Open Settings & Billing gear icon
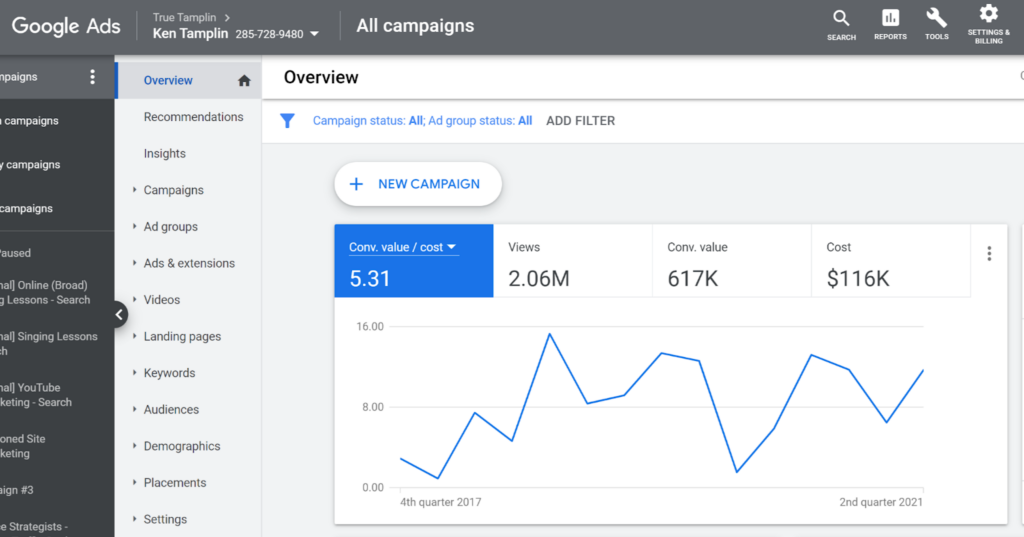Screen dimensions: 1024x537 [x=988, y=24]
